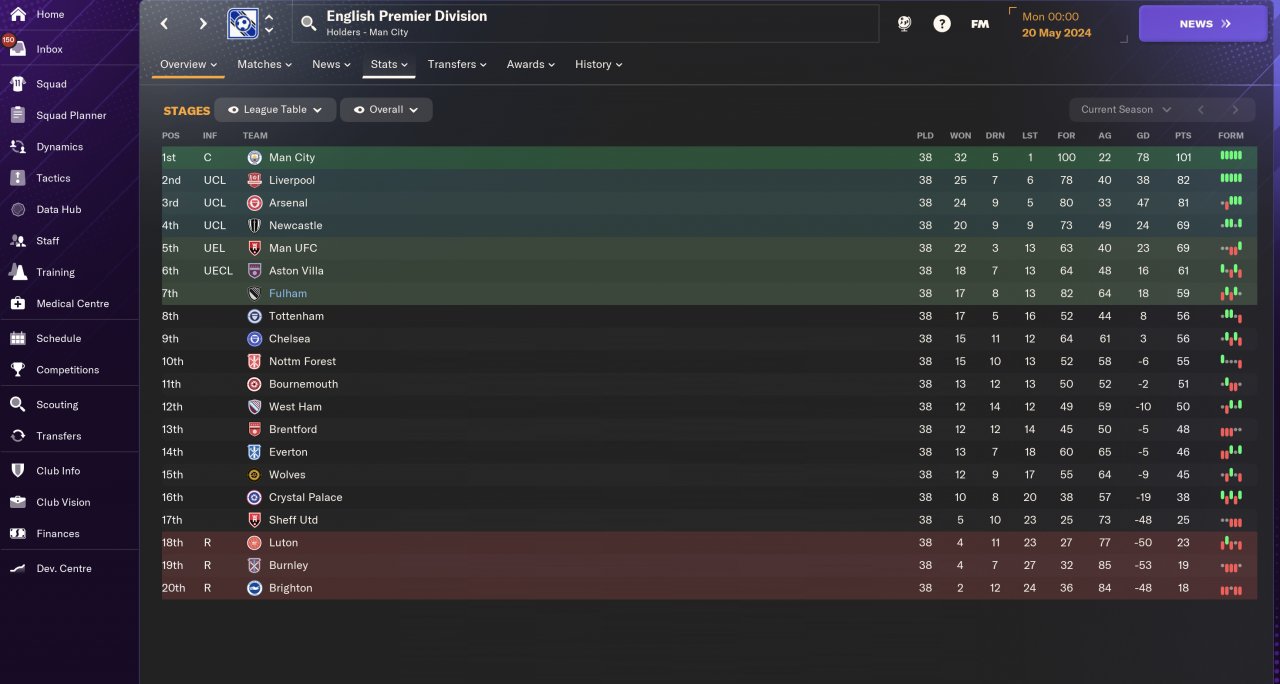Click the eye icon in League Table selector
Viewport: 1280px width, 684px height.
click(233, 110)
